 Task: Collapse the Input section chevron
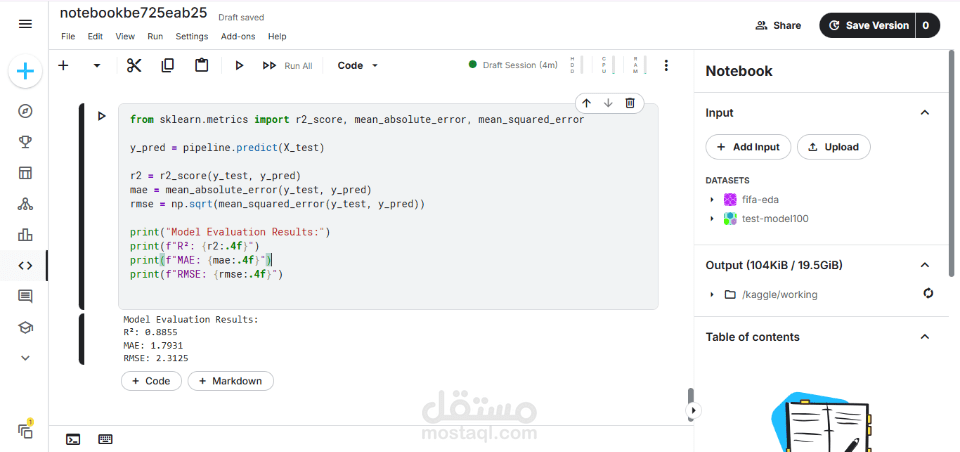[925, 113]
